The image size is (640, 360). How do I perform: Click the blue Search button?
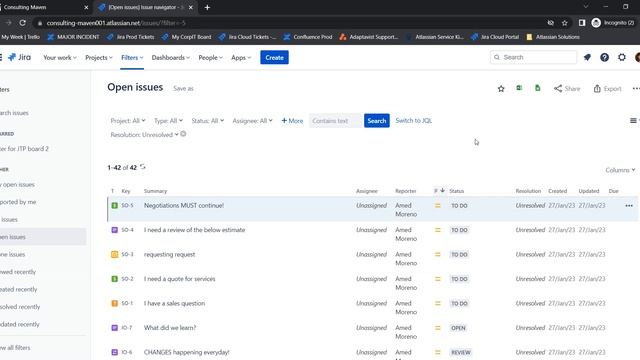[x=376, y=121]
